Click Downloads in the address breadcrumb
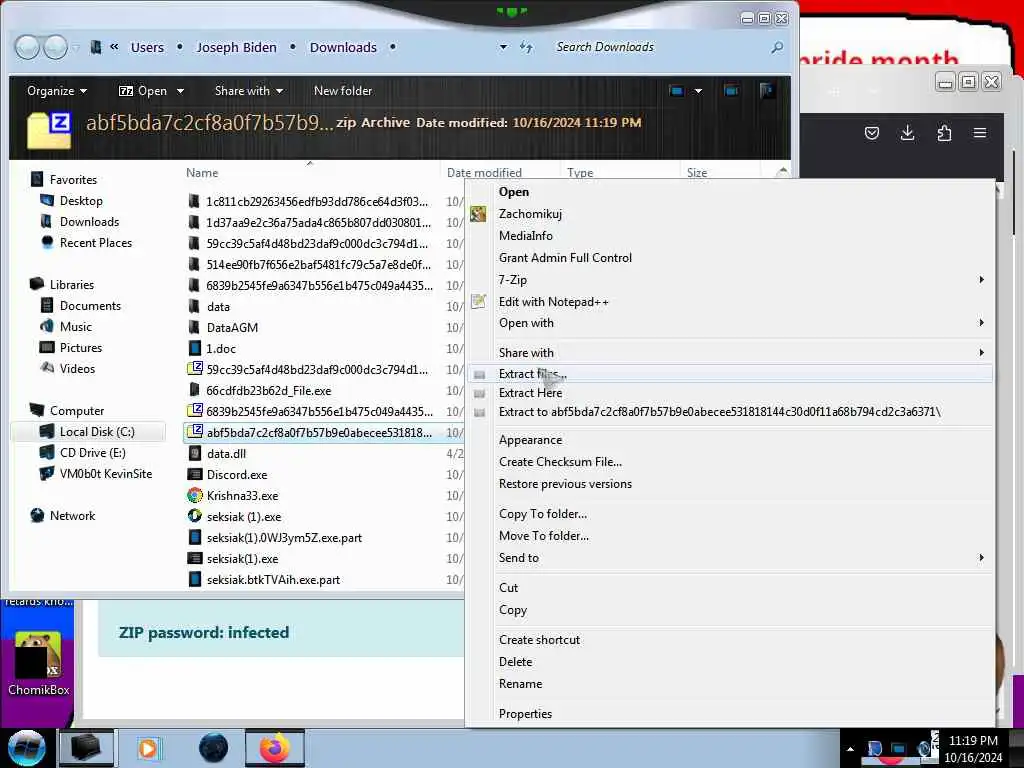The height and width of the screenshot is (768, 1024). click(343, 47)
